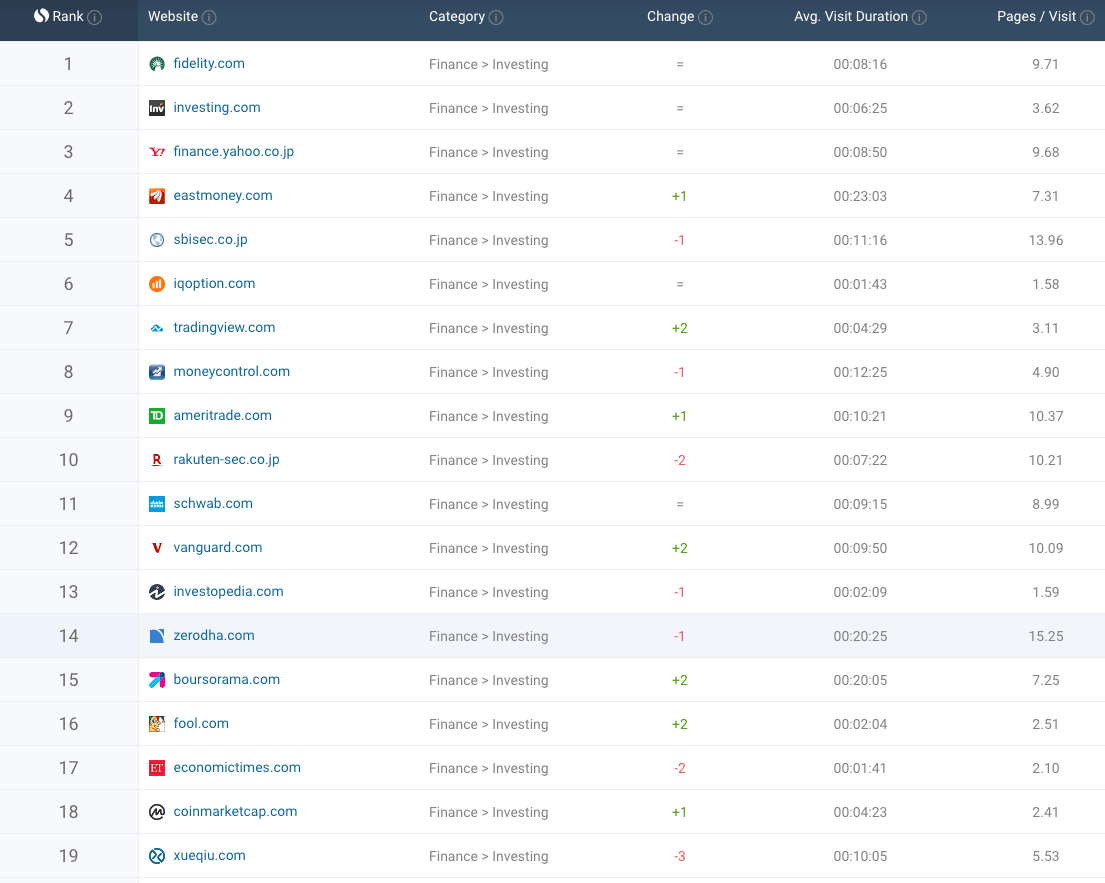Click the Website column header

pyautogui.click(x=173, y=16)
